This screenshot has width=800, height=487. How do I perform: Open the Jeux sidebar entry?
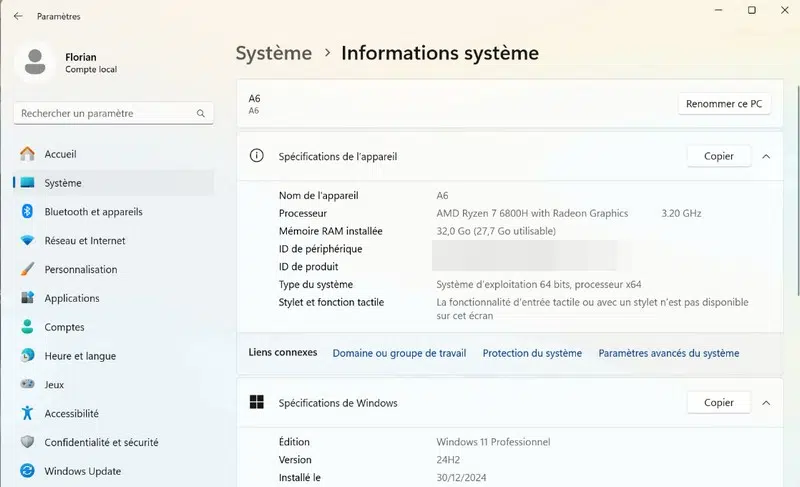tap(54, 385)
